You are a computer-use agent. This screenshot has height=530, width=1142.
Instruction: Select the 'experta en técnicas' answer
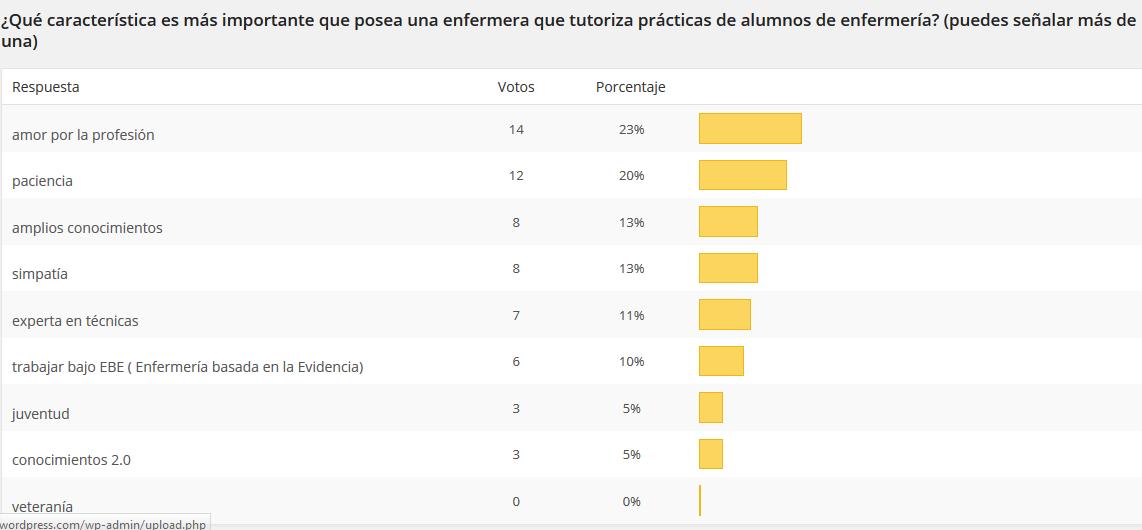(x=75, y=321)
